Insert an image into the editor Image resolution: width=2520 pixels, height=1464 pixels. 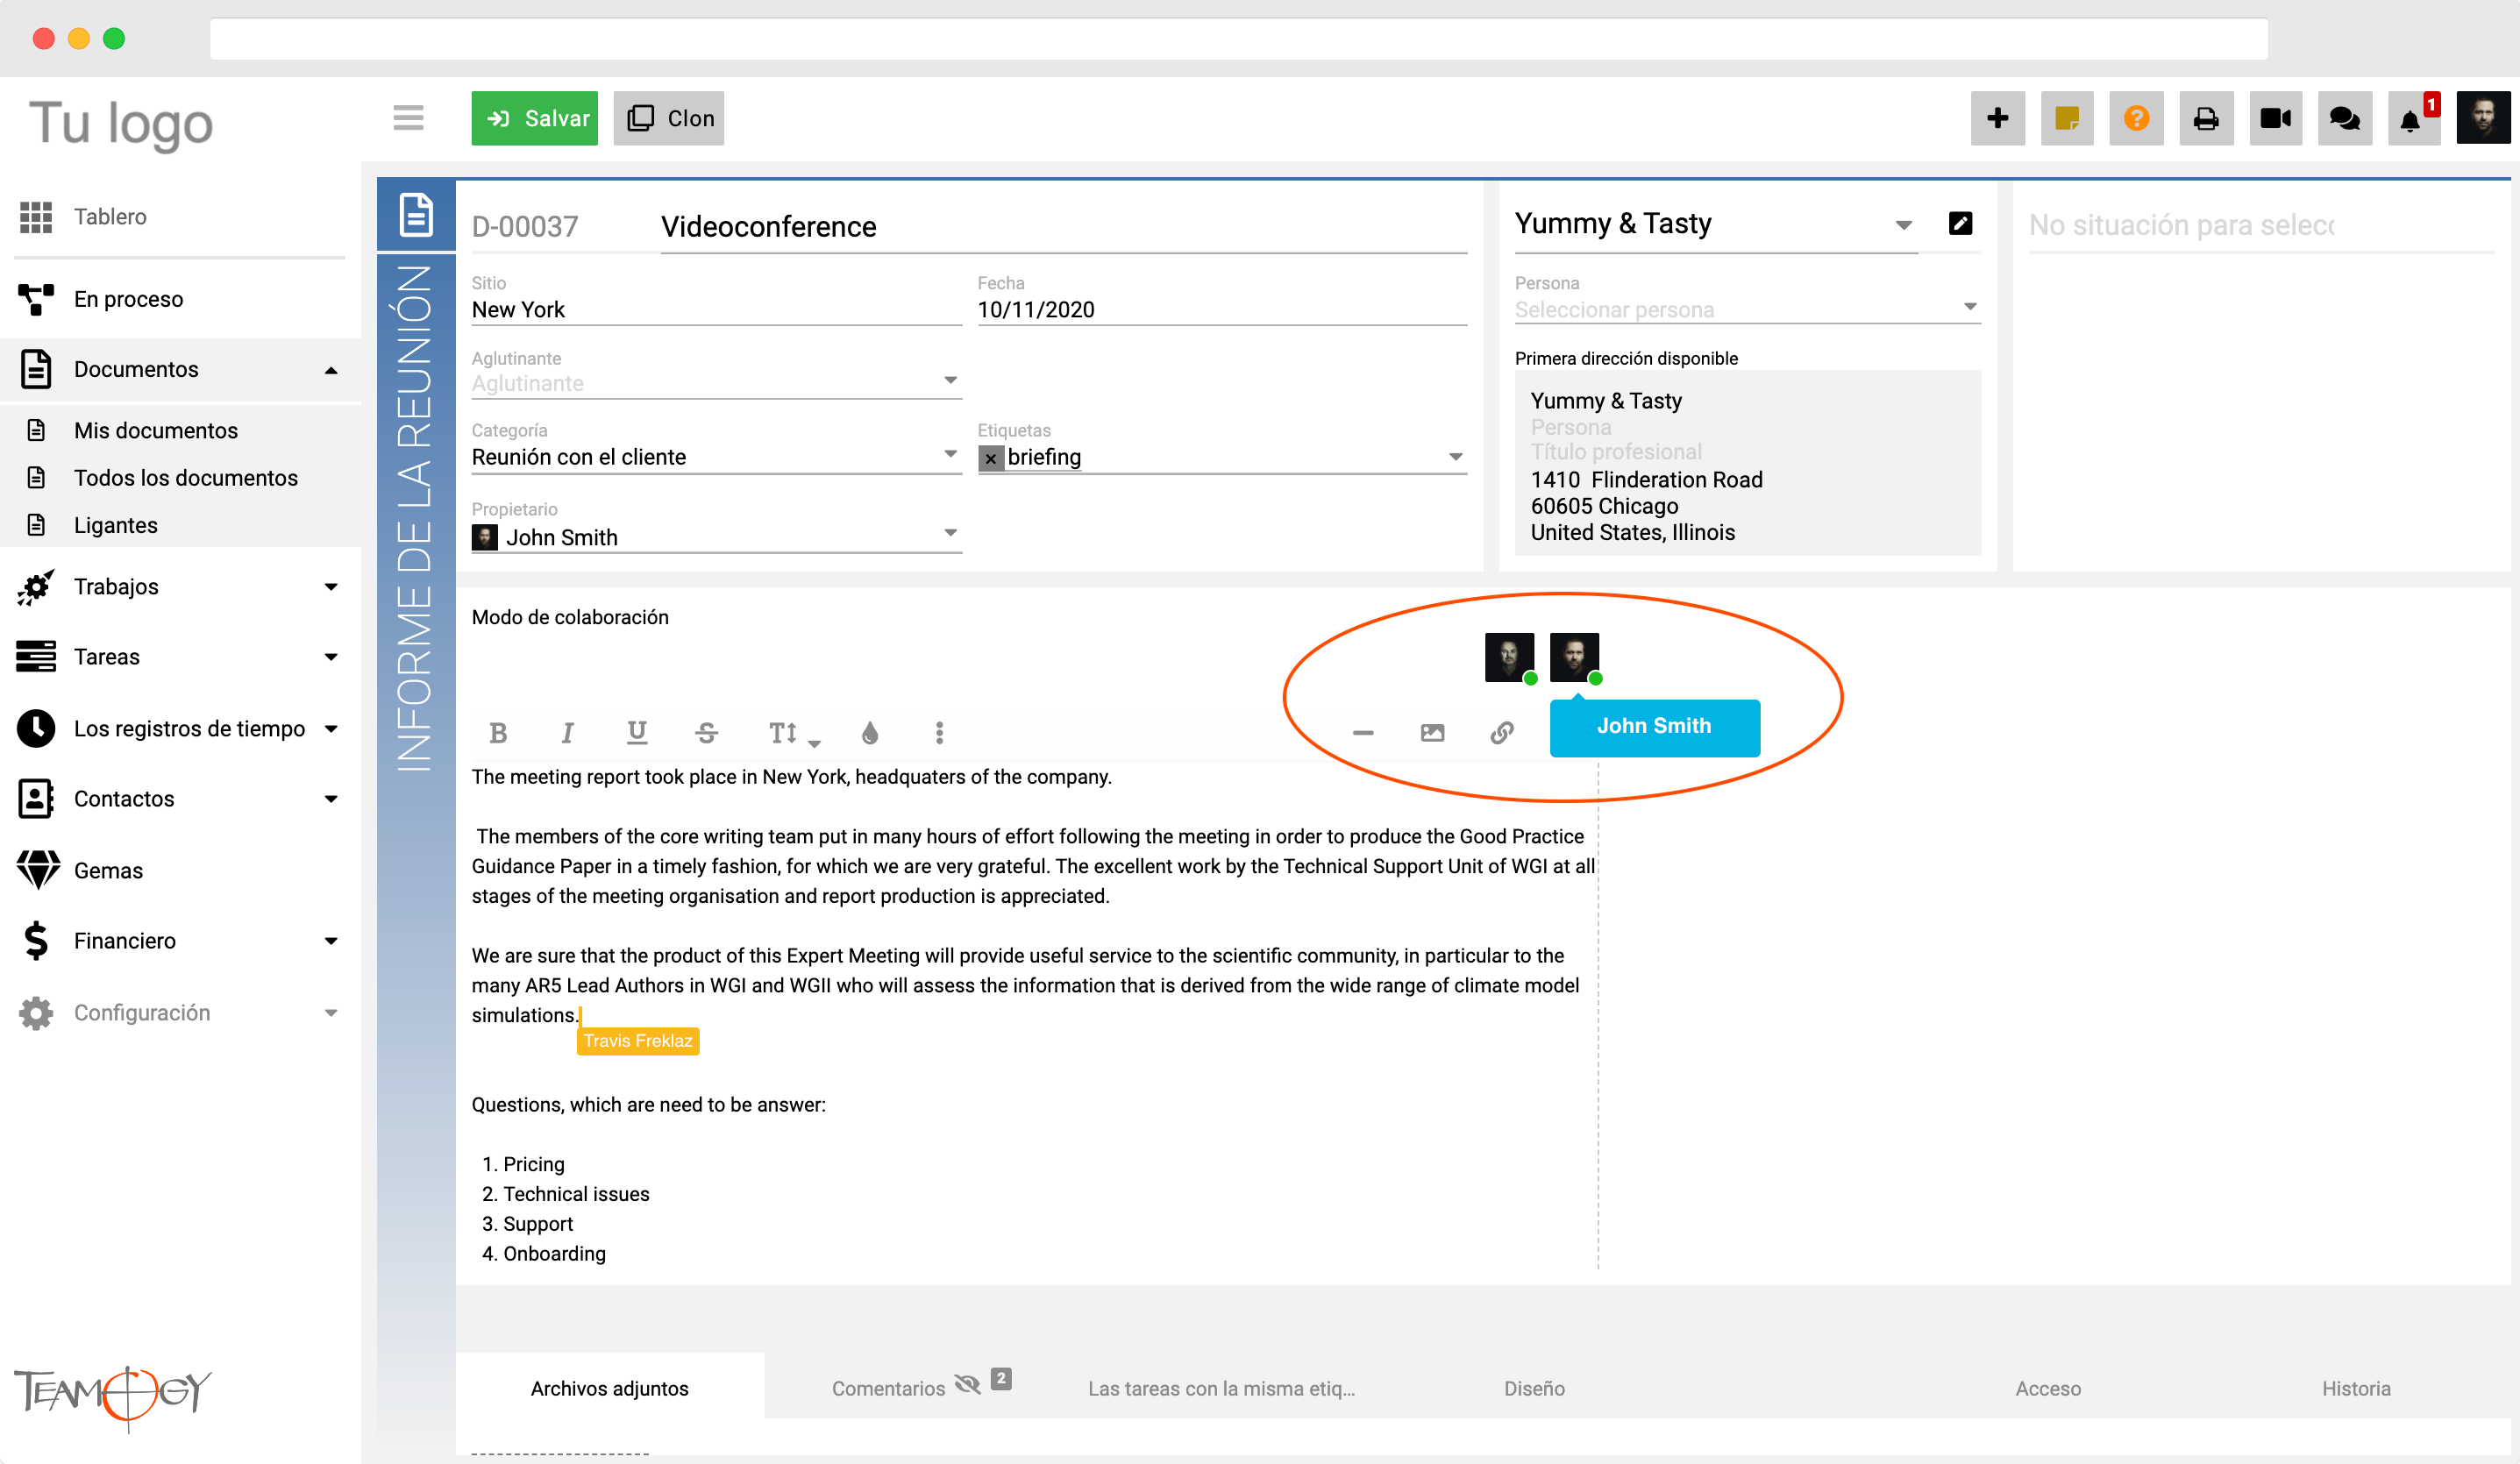pyautogui.click(x=1432, y=733)
